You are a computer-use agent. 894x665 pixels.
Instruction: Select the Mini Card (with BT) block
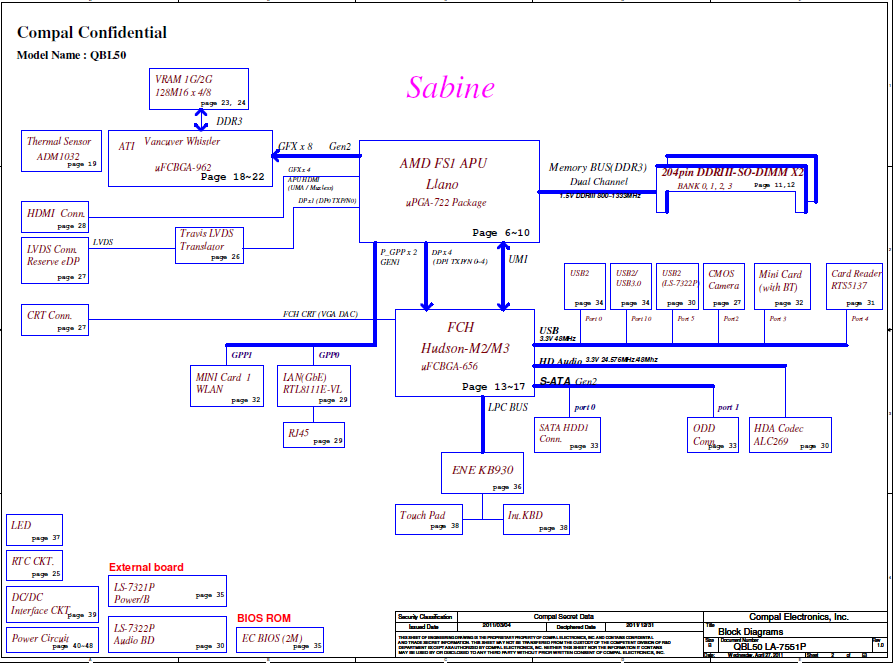[782, 286]
